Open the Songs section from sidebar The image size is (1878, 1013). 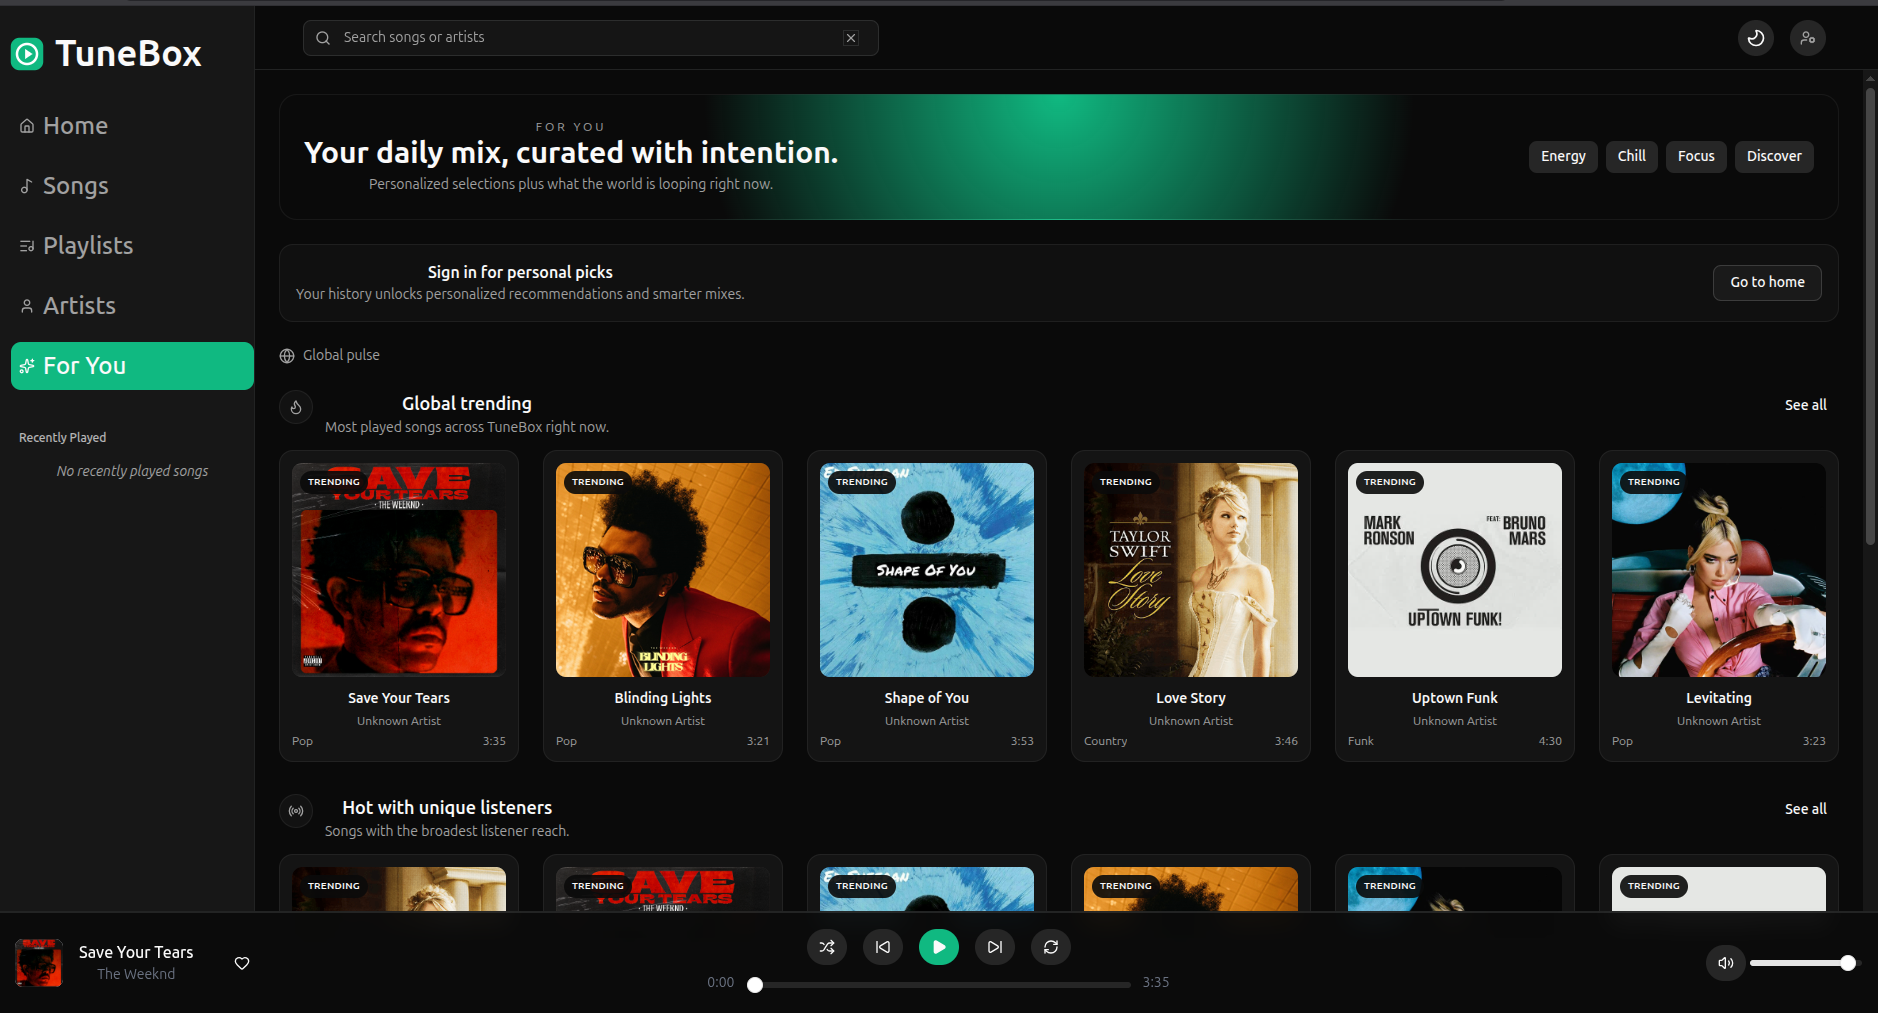tap(75, 185)
